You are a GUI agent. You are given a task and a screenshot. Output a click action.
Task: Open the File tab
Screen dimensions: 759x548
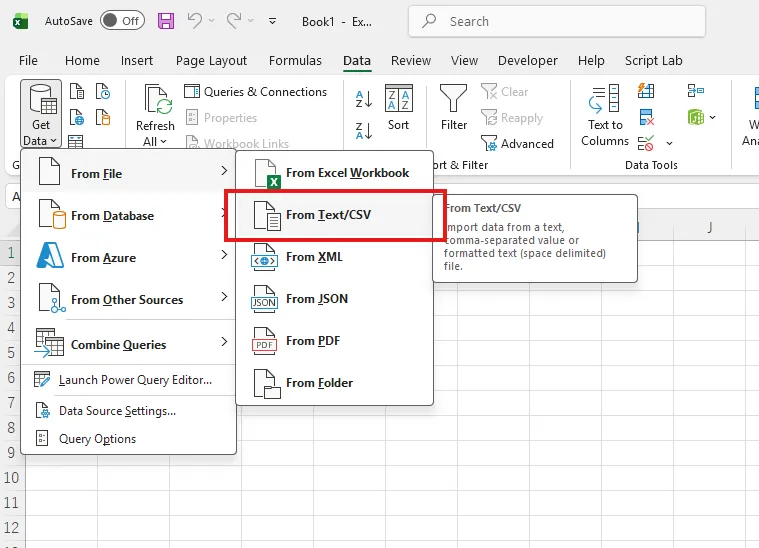tap(28, 61)
